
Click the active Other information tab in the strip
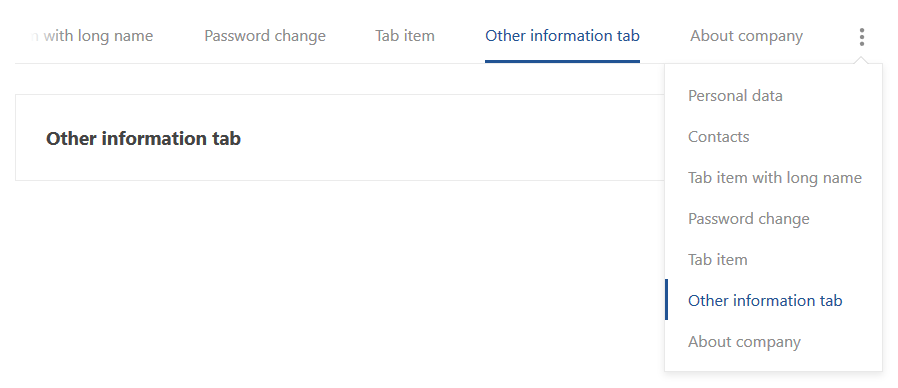click(562, 36)
